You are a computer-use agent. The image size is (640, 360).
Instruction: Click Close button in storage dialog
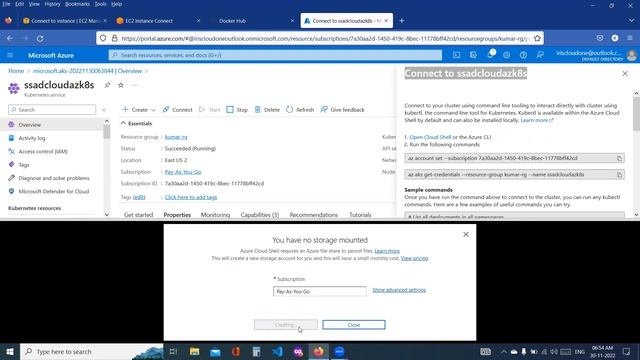click(x=354, y=325)
